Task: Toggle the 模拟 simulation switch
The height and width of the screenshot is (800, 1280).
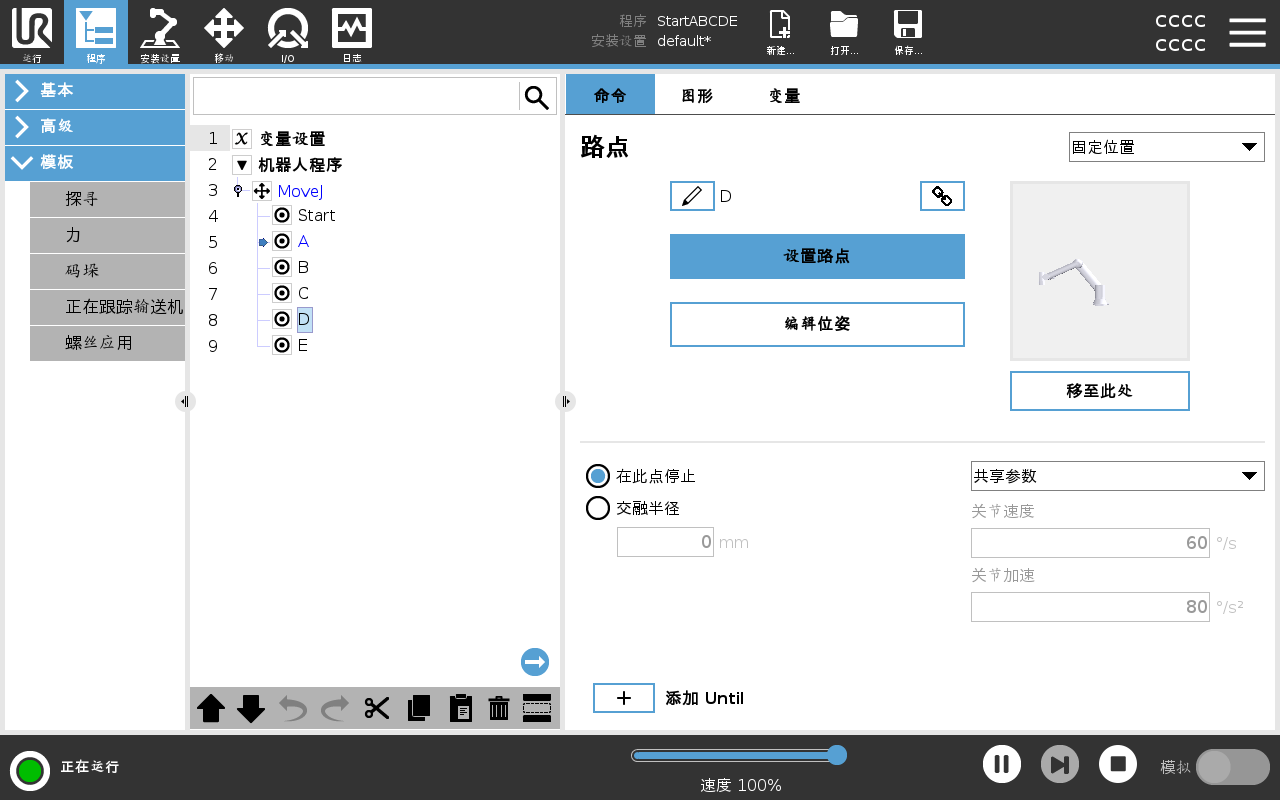Action: tap(1232, 767)
